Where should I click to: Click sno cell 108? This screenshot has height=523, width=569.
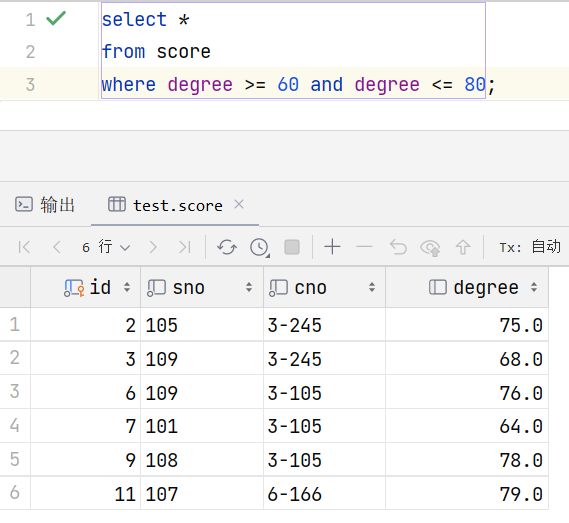coord(202,459)
